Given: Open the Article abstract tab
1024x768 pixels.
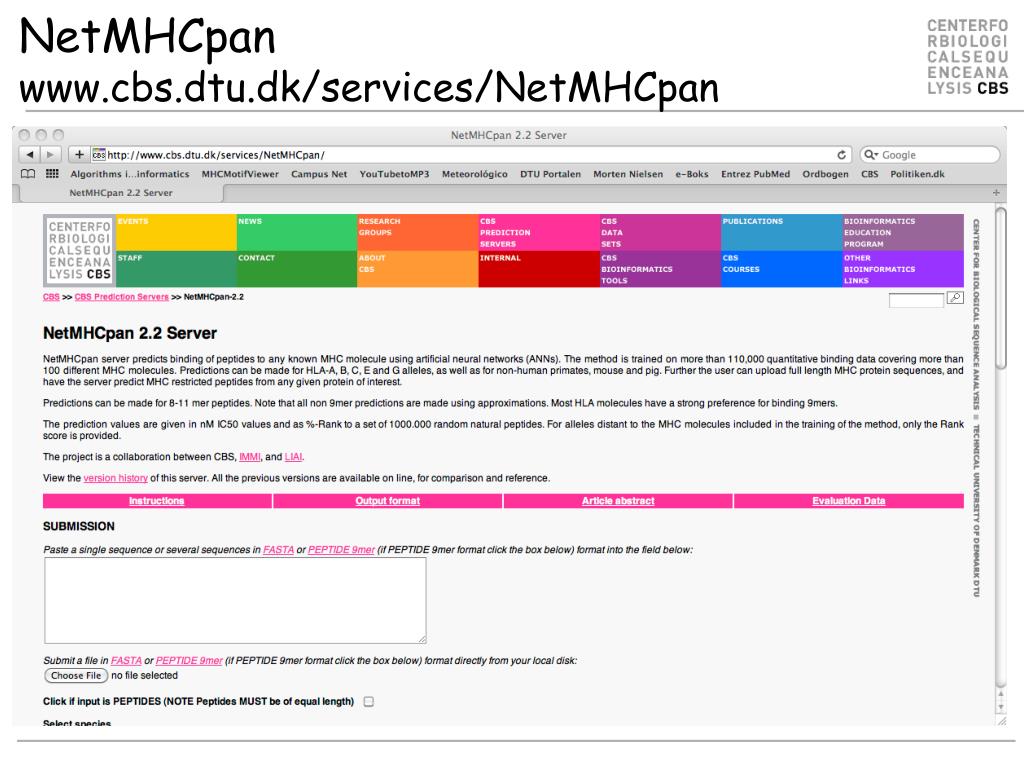Looking at the screenshot, I should click(x=618, y=501).
